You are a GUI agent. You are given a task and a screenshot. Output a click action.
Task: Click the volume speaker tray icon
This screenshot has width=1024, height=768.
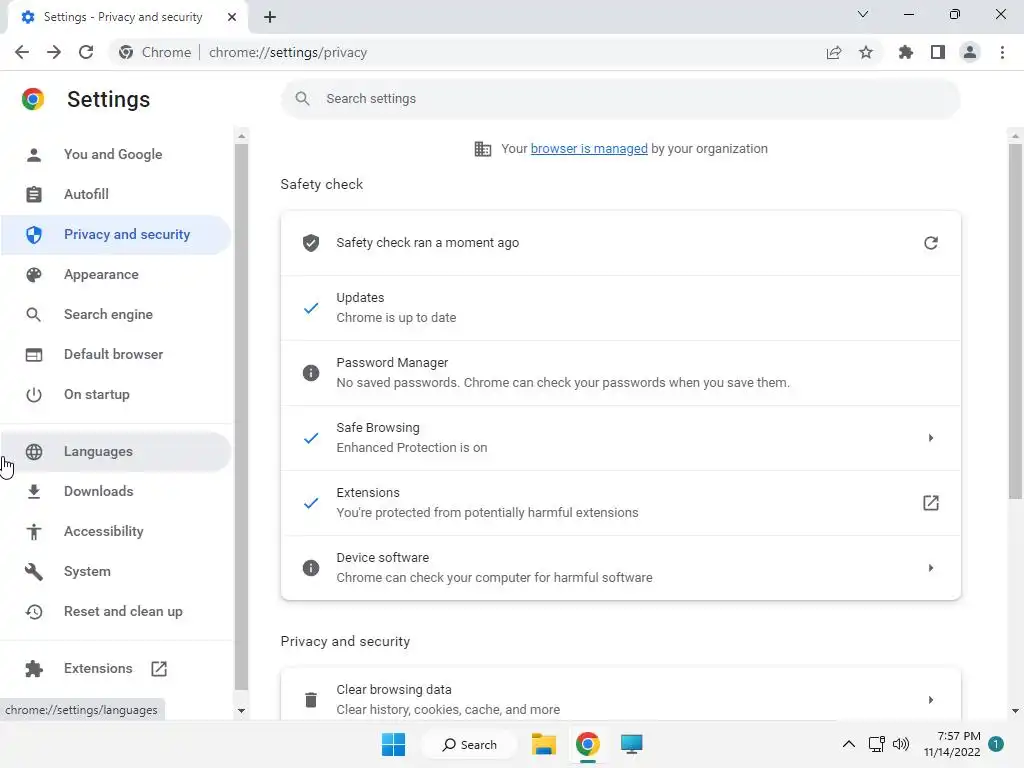pyautogui.click(x=901, y=744)
